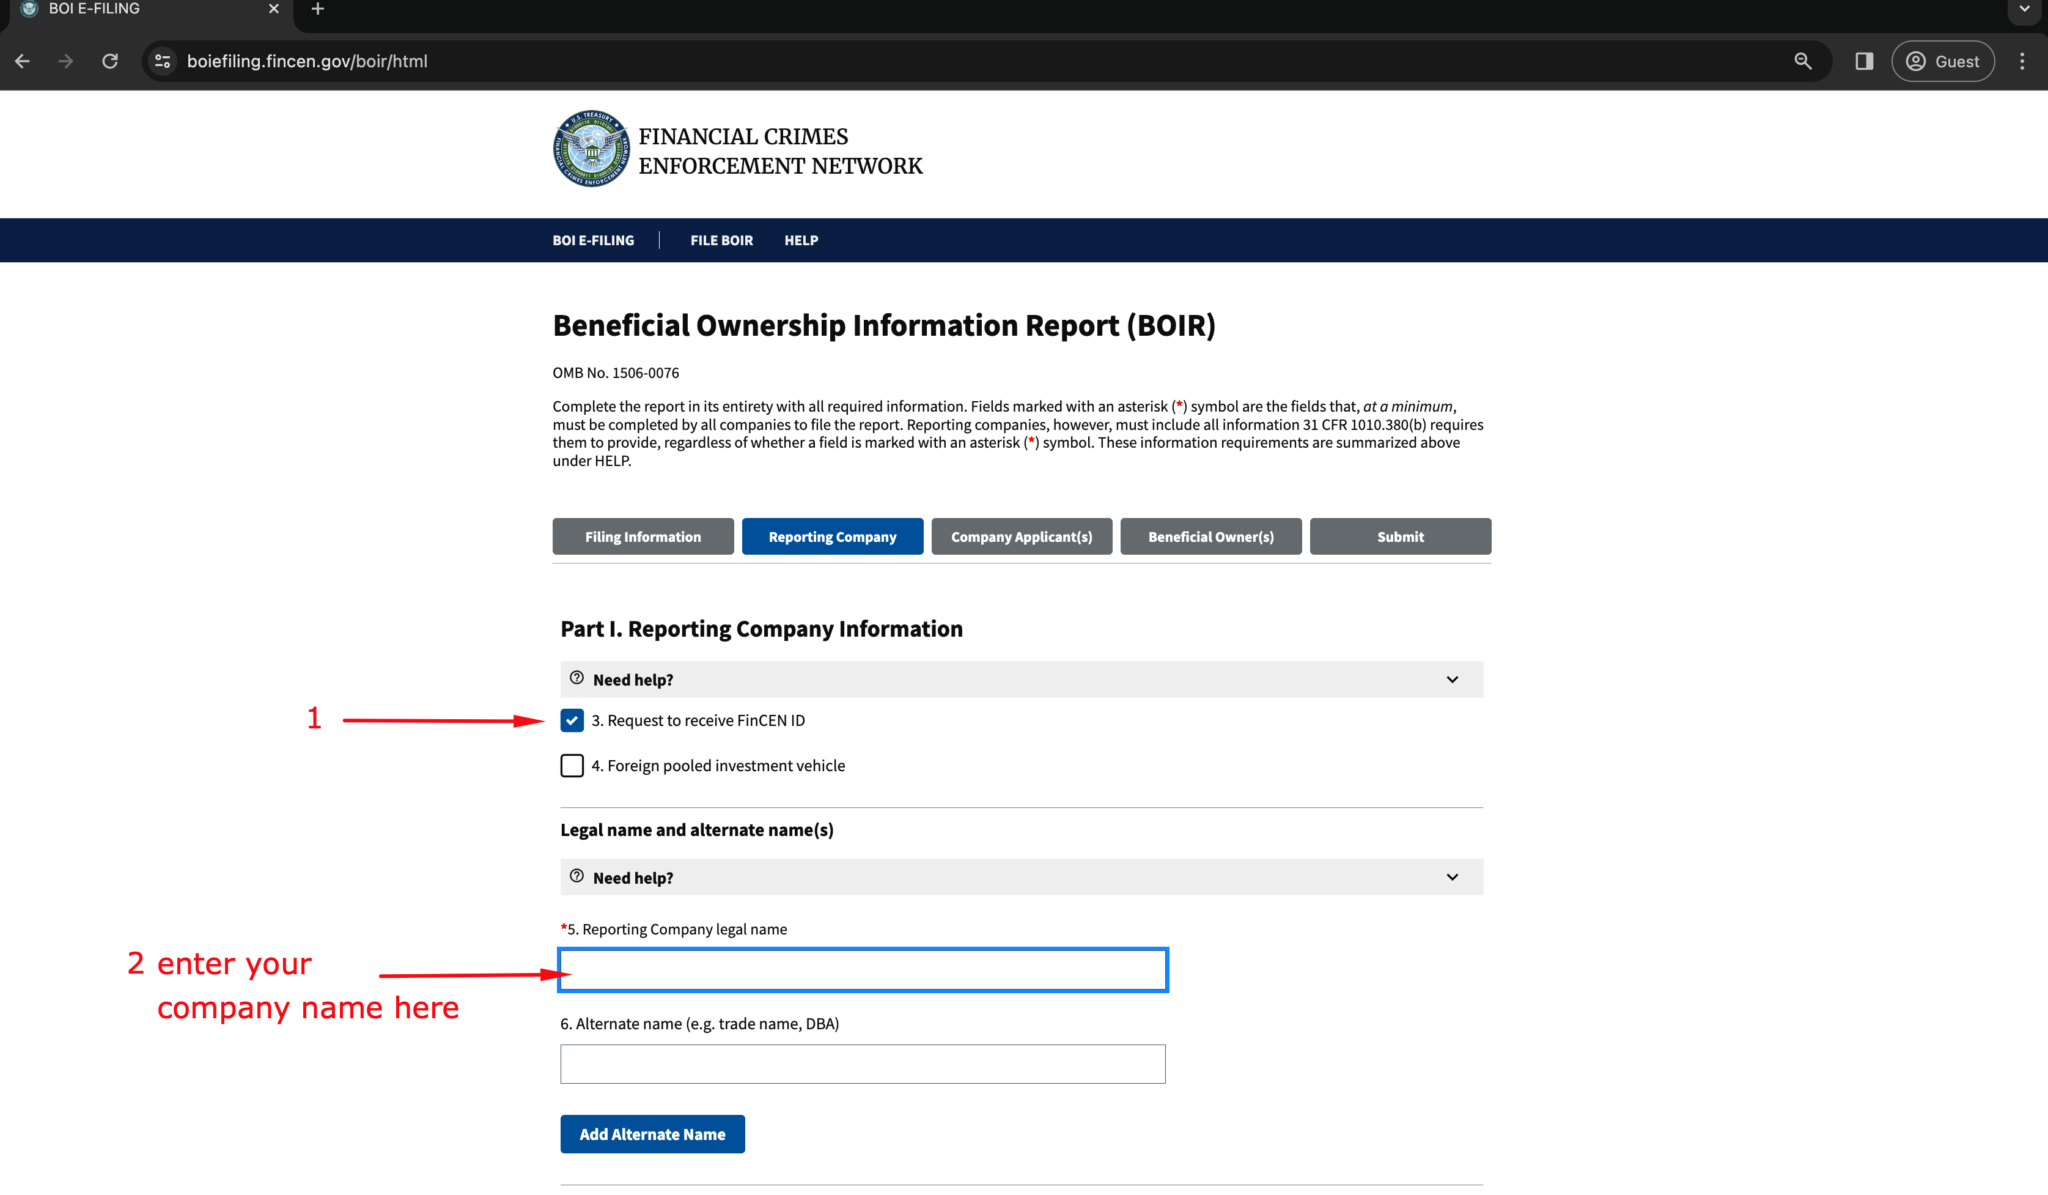This screenshot has height=1195, width=2048.
Task: Click the Add Alternate Name button
Action: [652, 1133]
